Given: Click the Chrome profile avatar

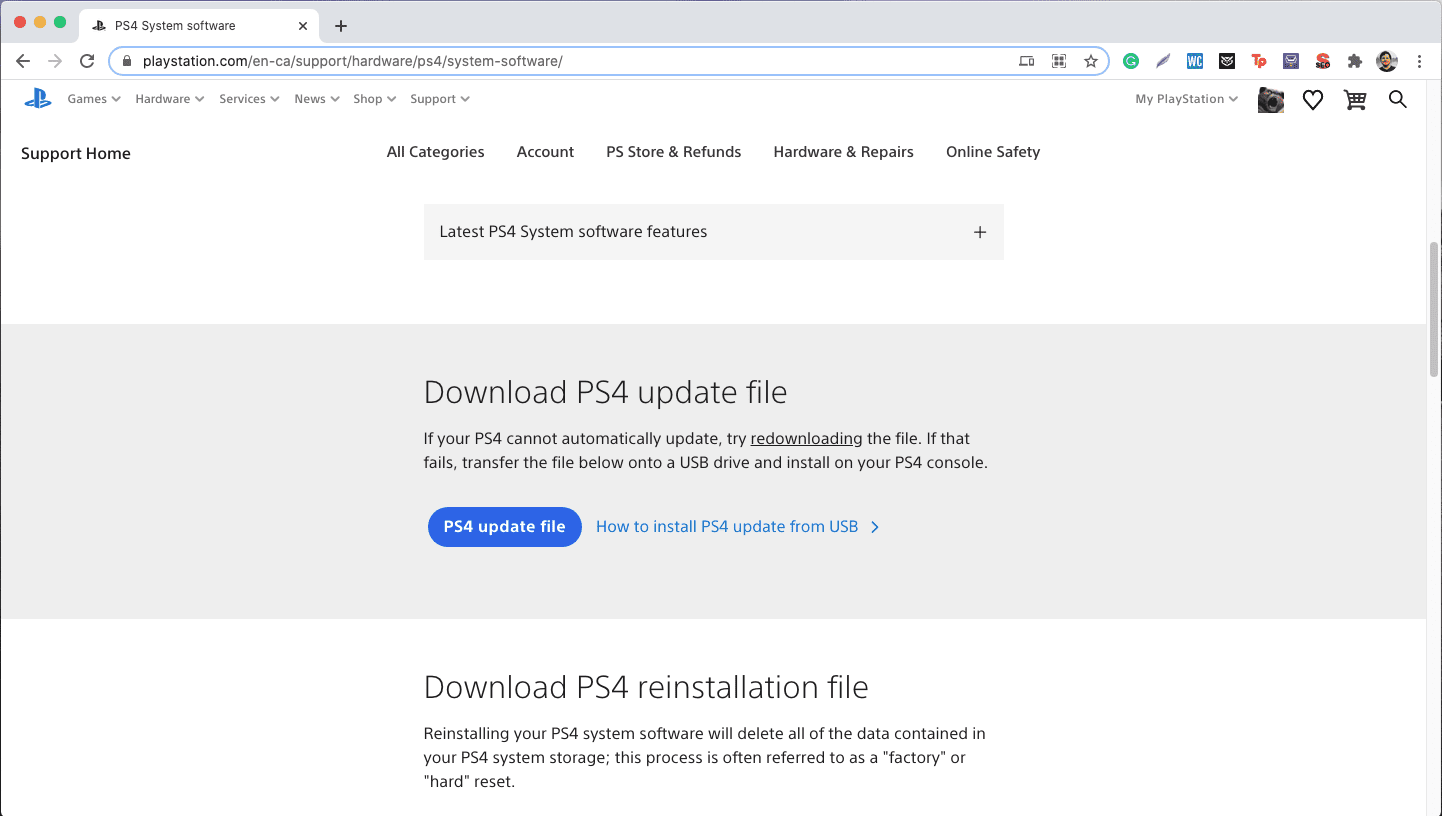Looking at the screenshot, I should (x=1387, y=61).
